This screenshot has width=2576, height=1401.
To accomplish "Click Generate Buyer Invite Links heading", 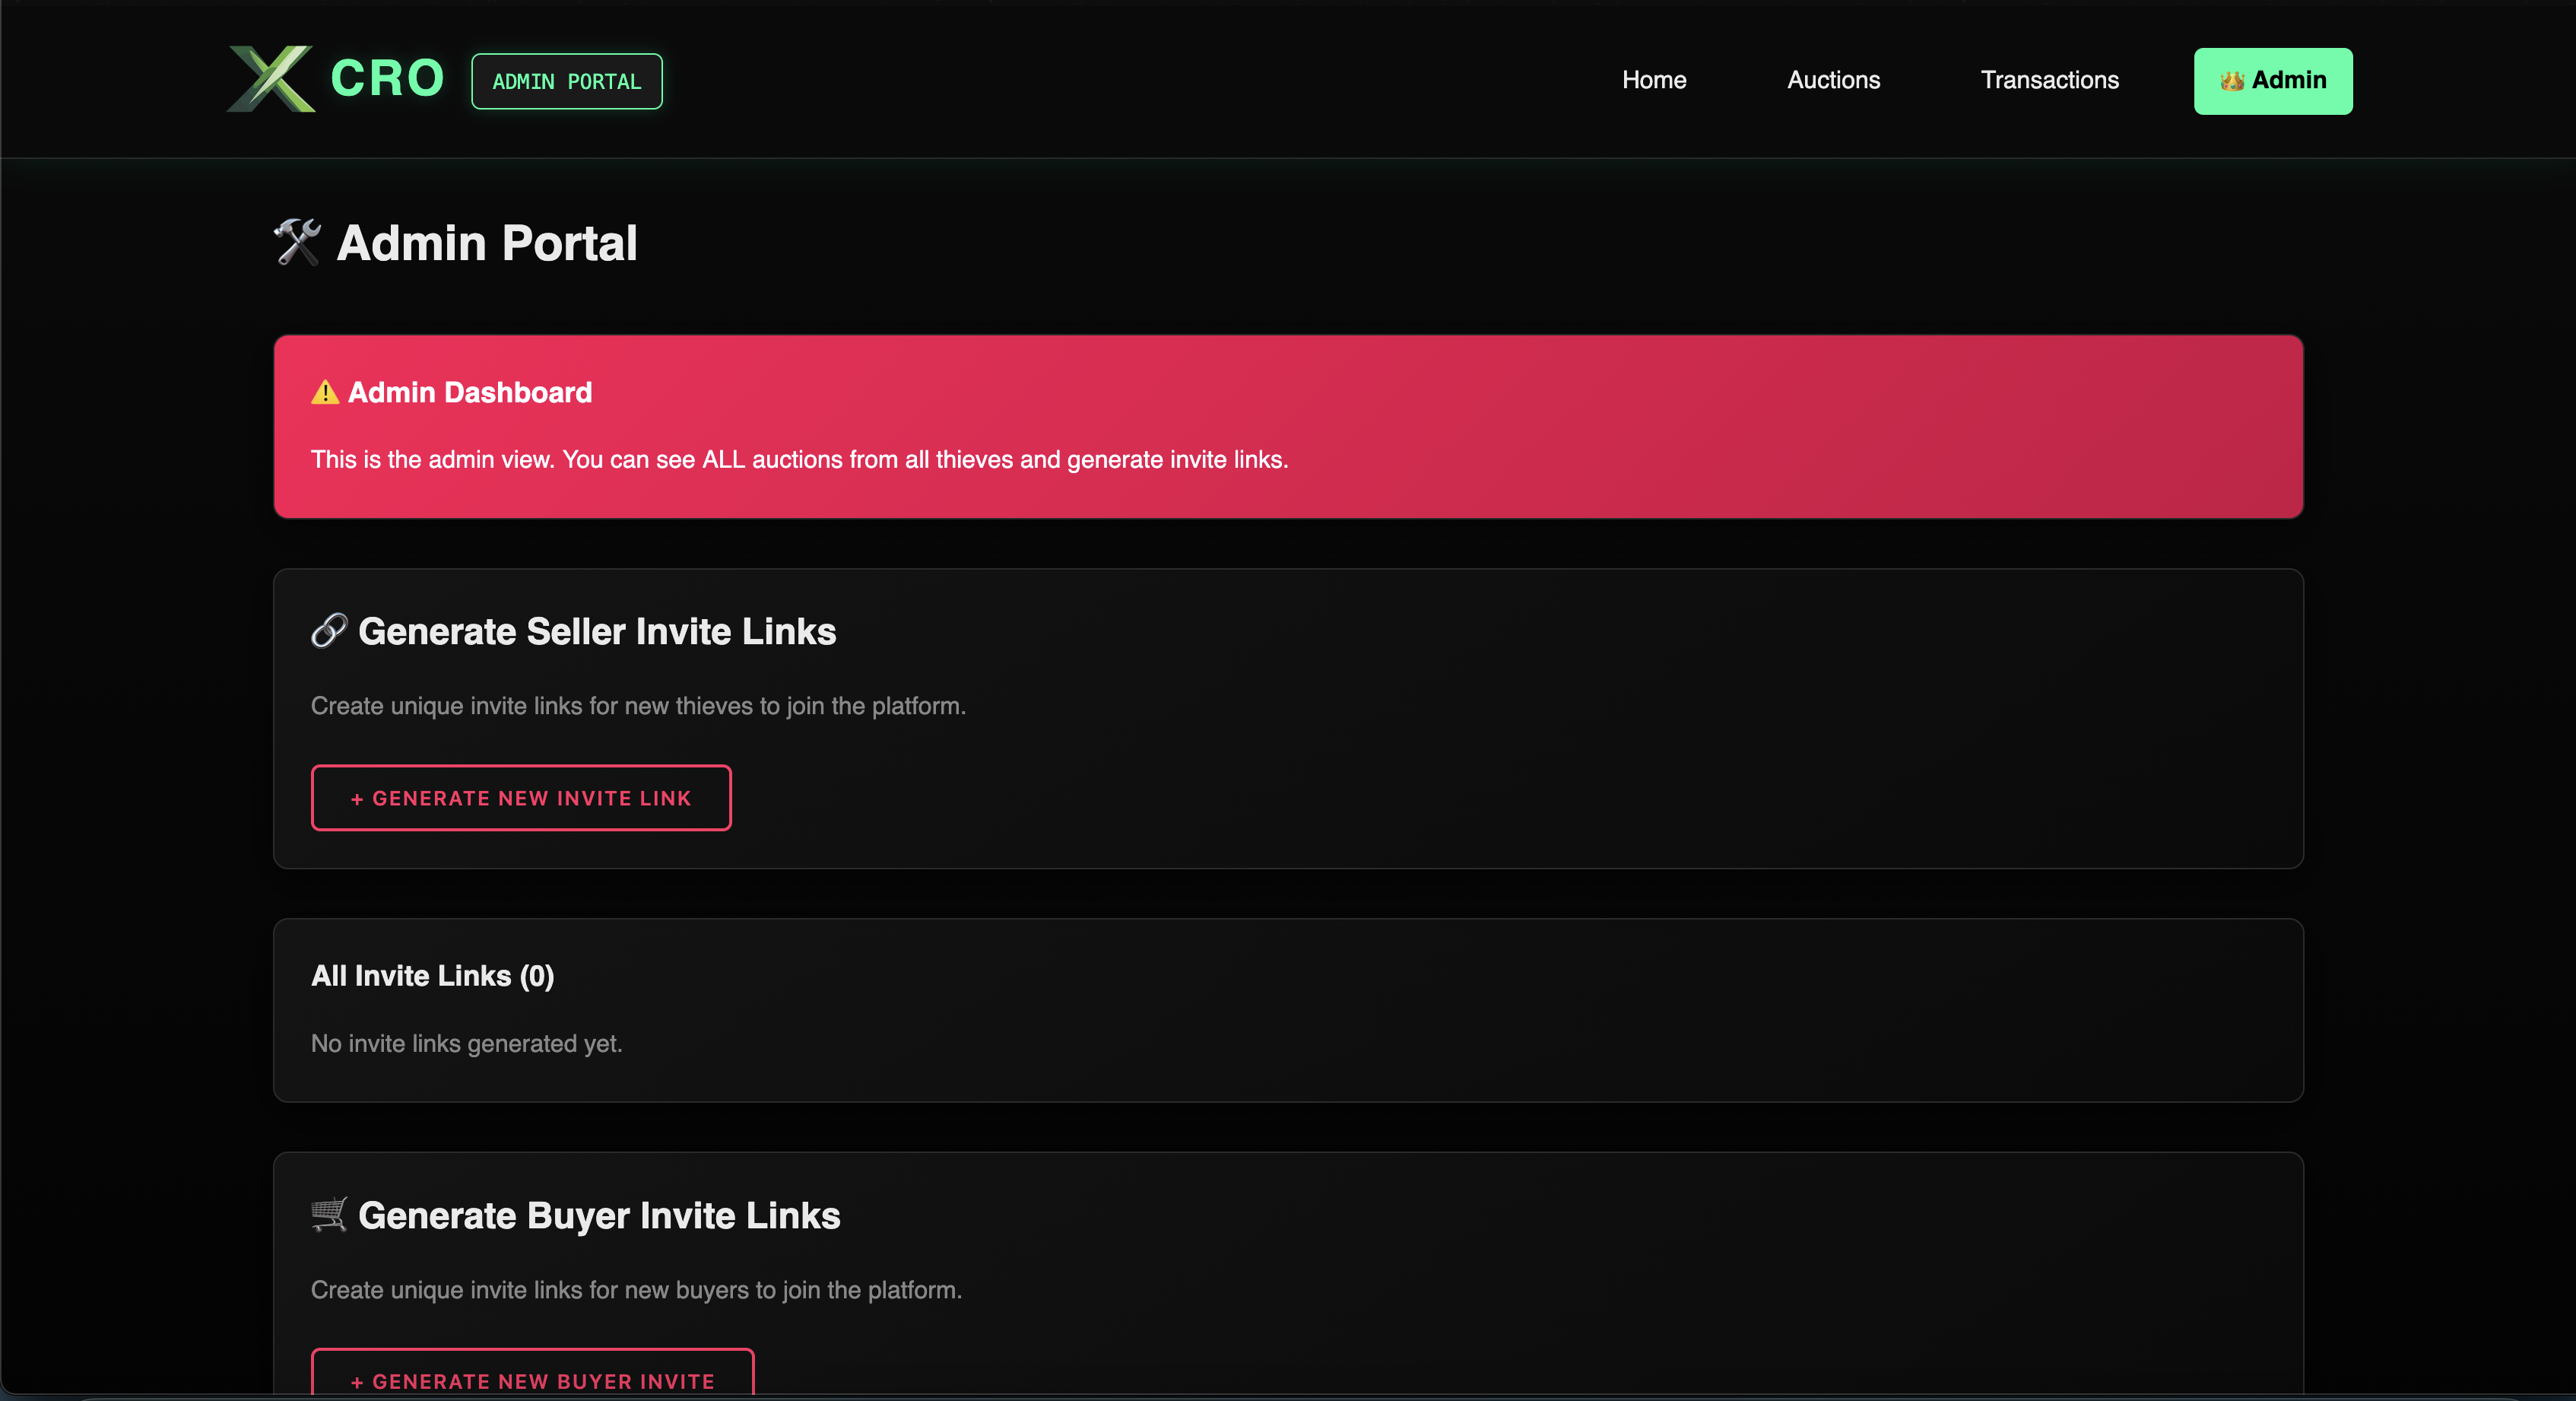I will 598,1215.
